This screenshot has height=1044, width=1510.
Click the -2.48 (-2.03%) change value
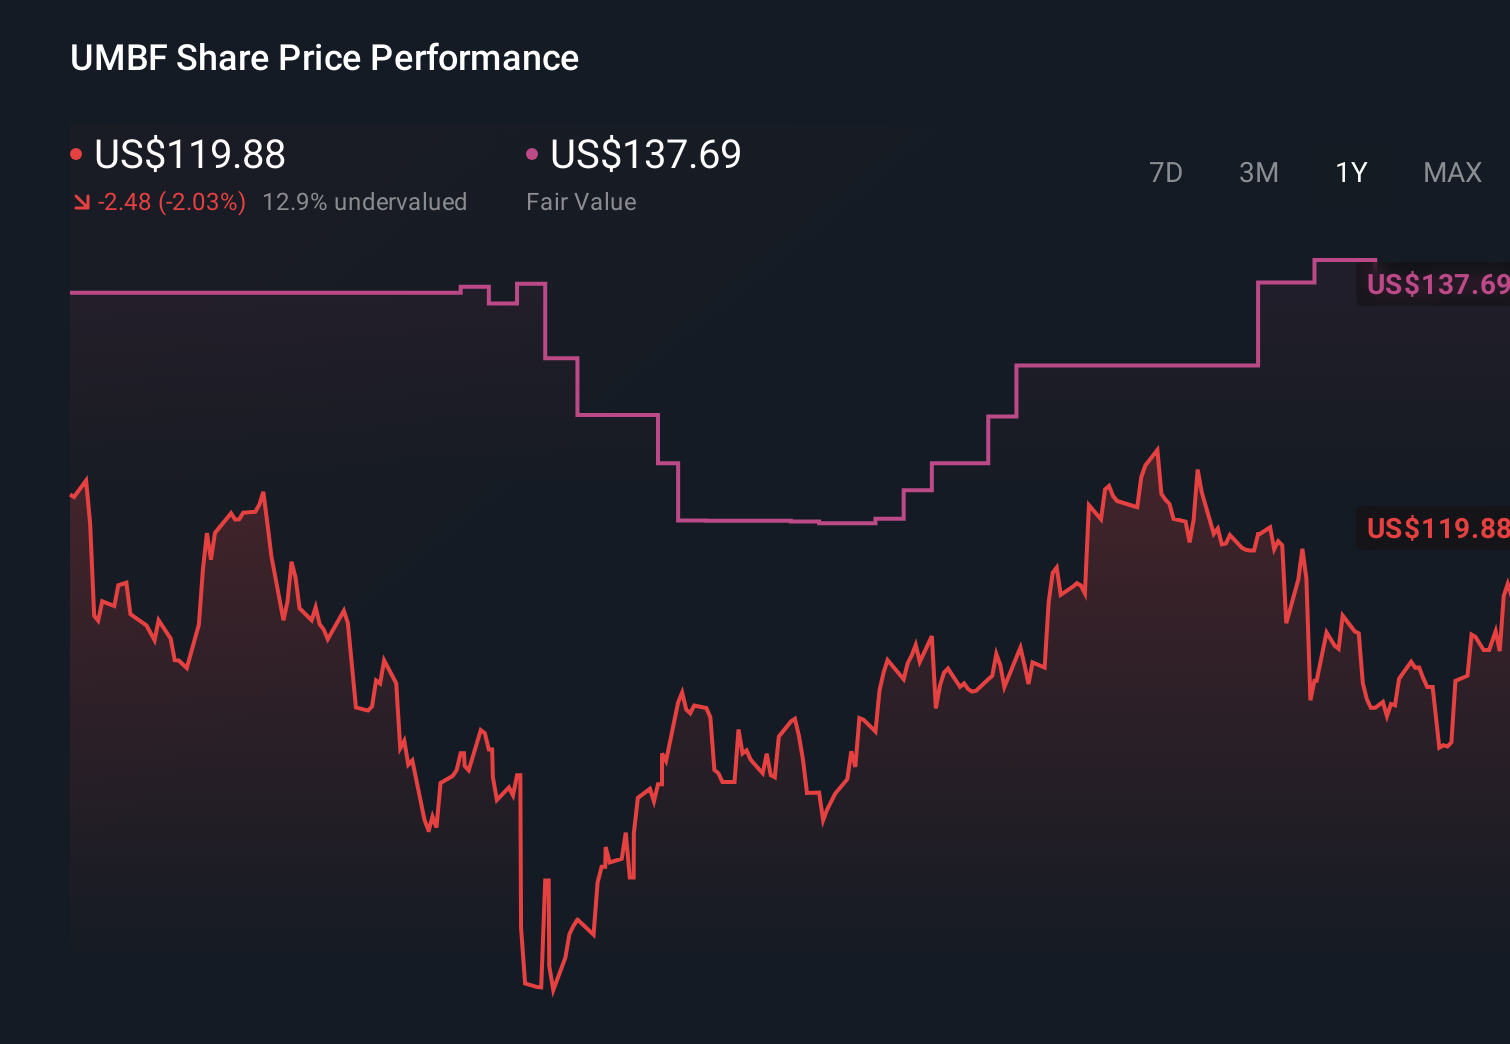(170, 201)
